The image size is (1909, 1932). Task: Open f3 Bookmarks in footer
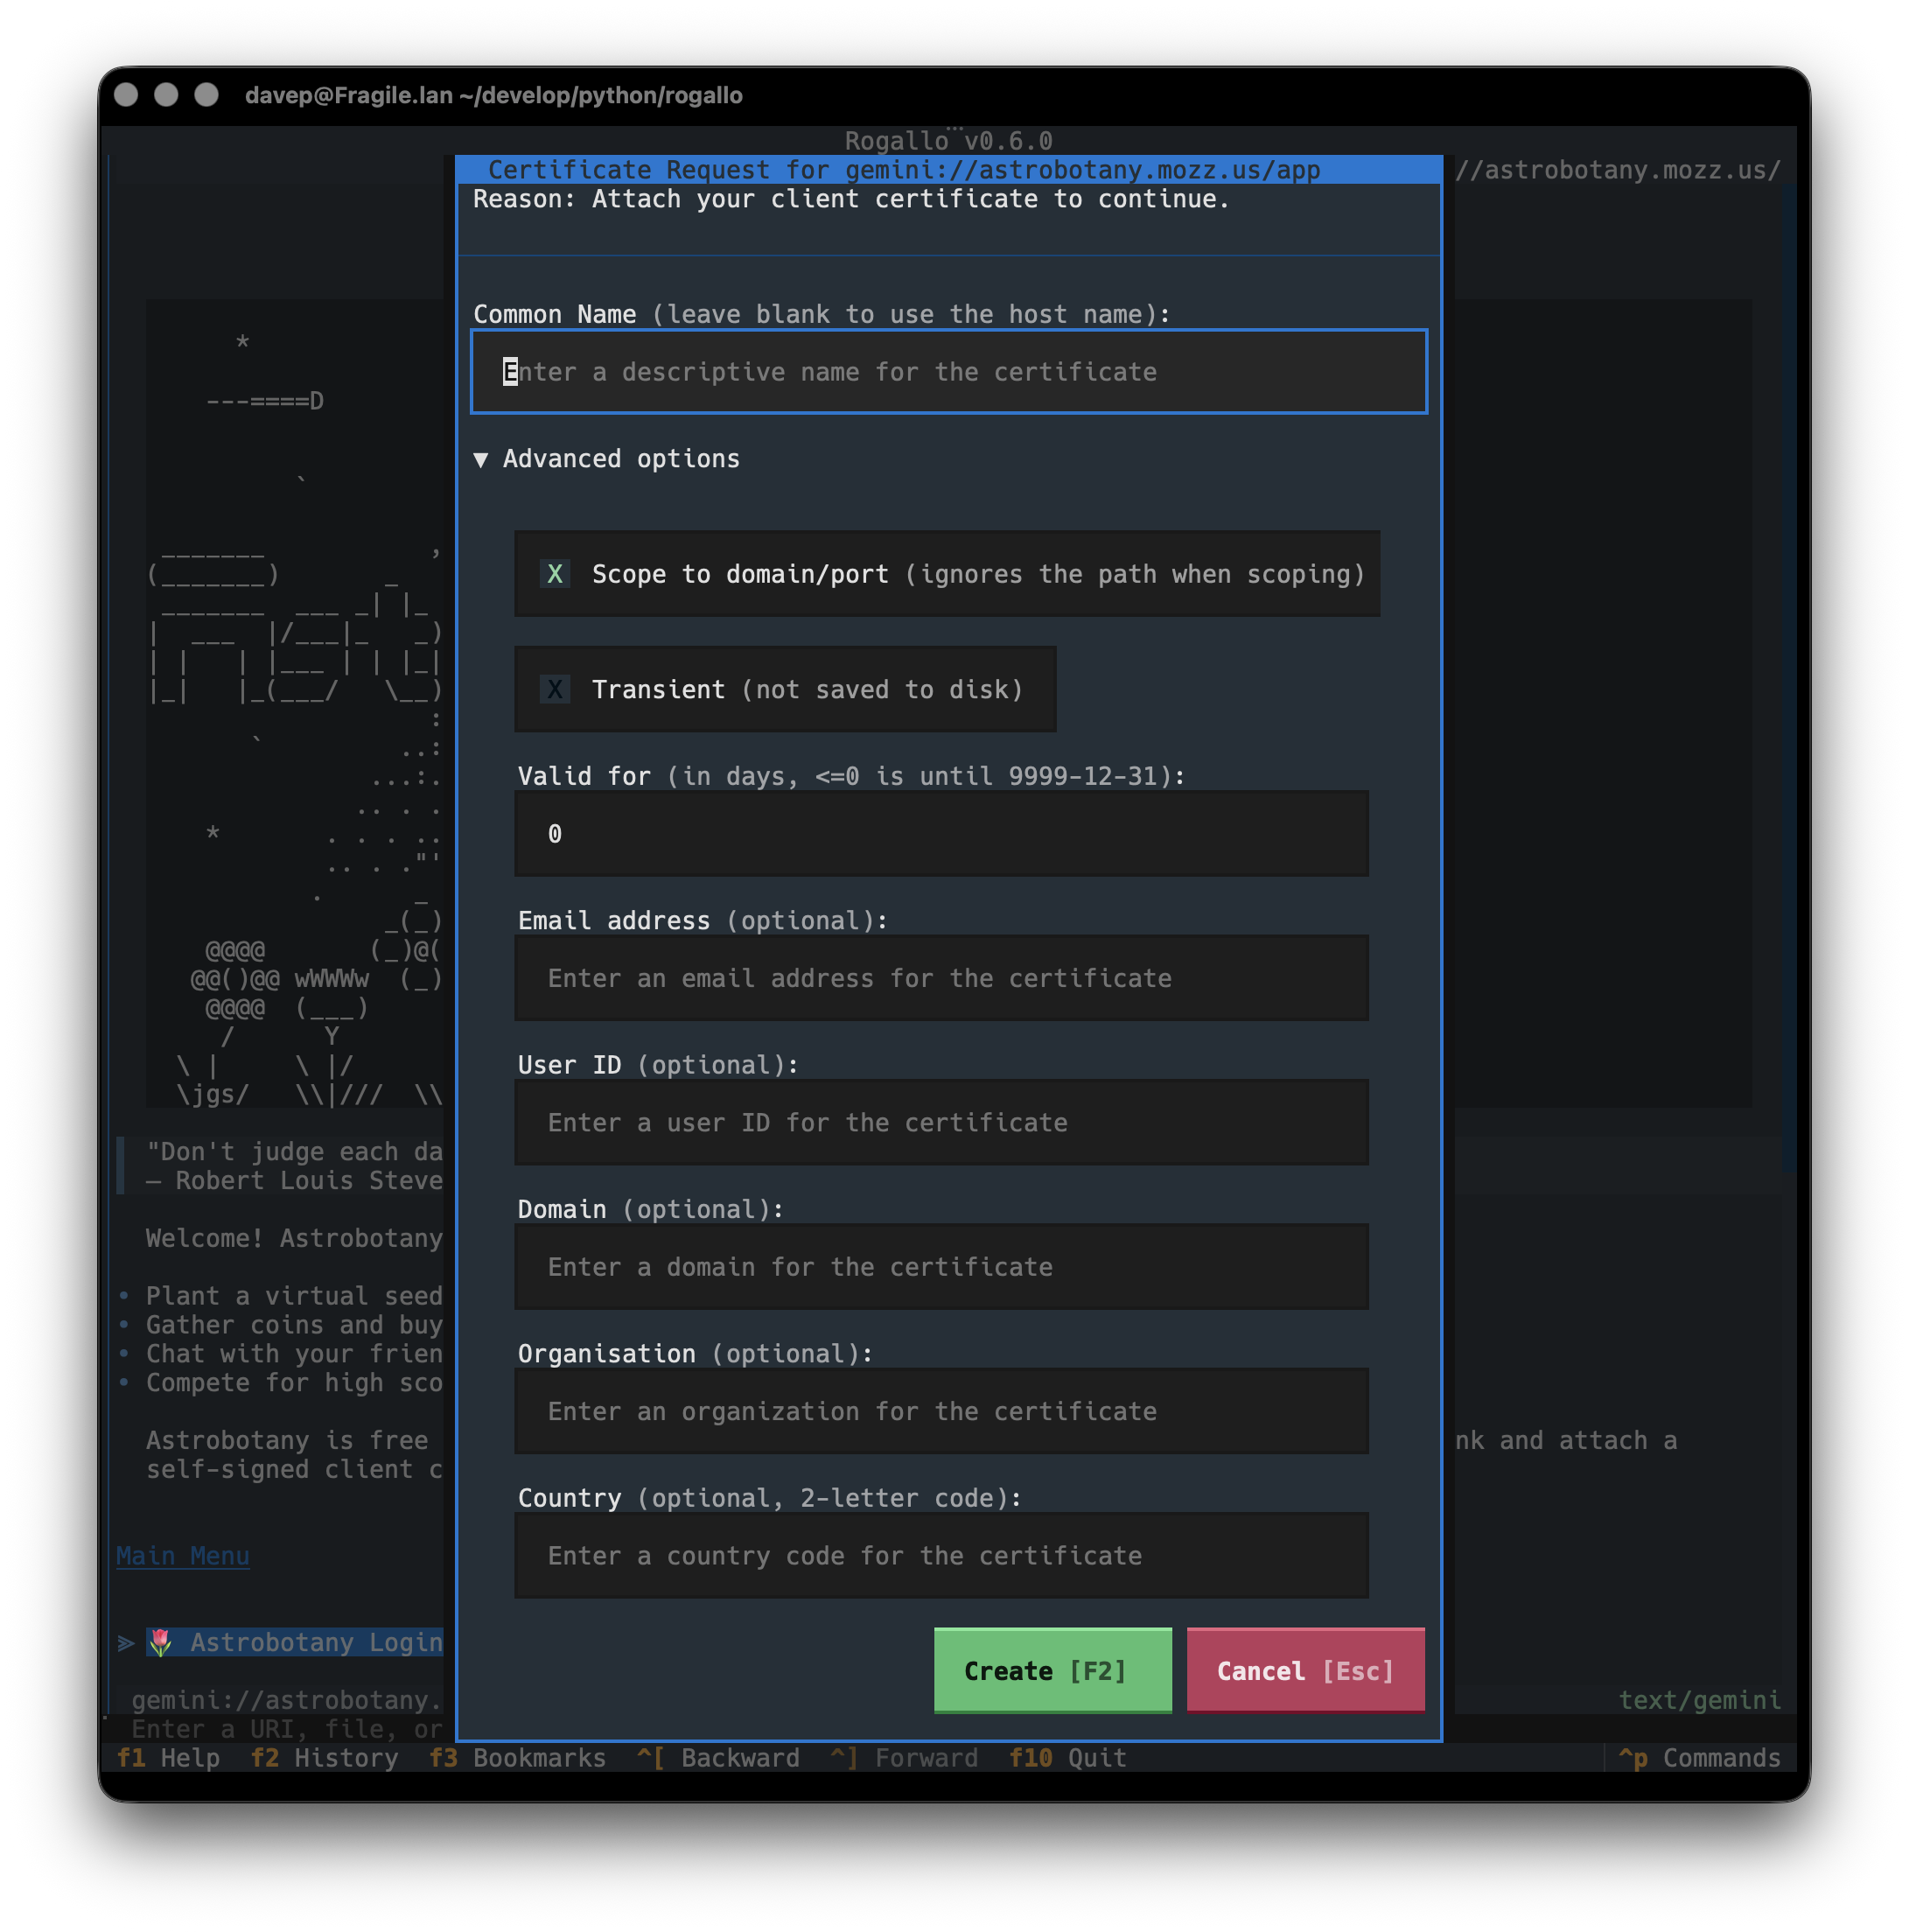click(x=518, y=1758)
